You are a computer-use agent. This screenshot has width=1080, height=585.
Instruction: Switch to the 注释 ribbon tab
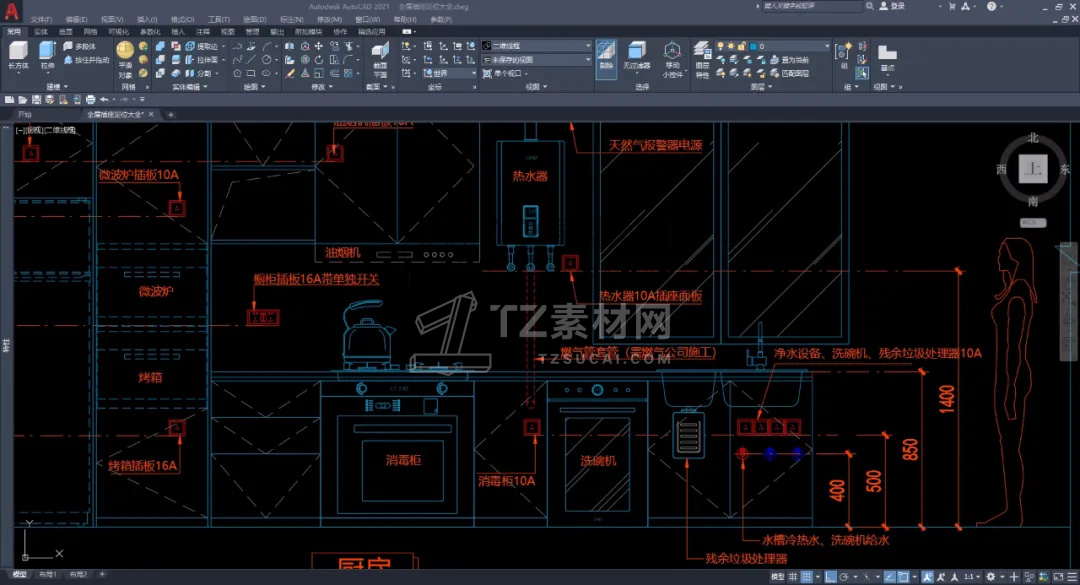(202, 32)
